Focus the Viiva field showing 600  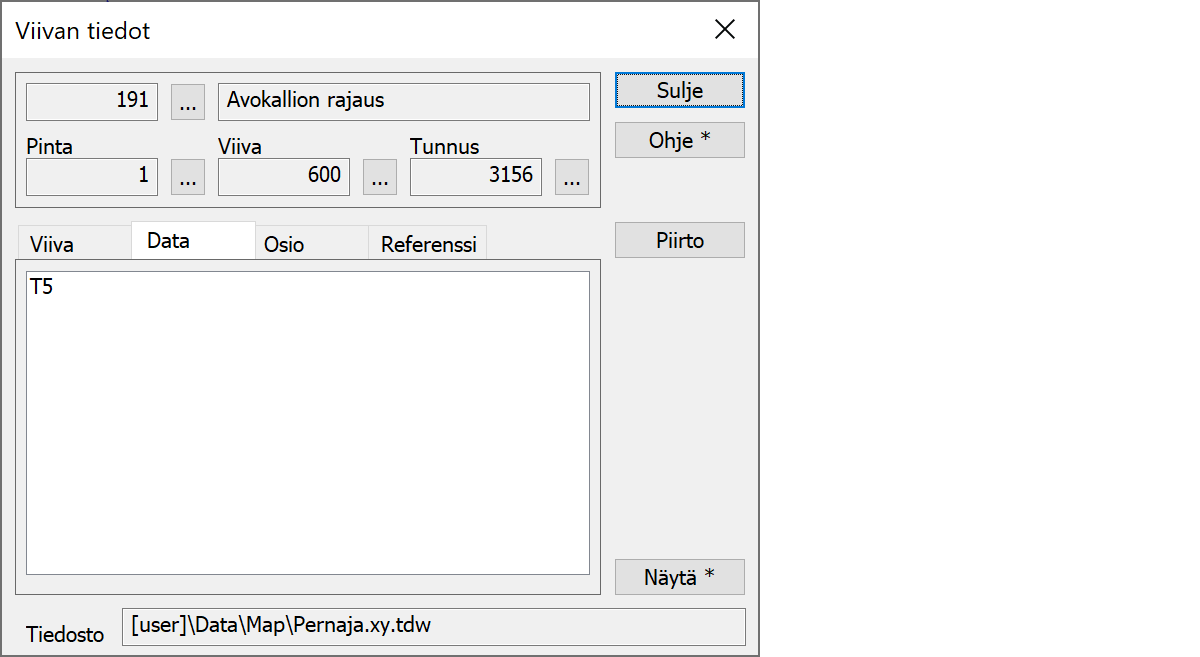(x=283, y=177)
